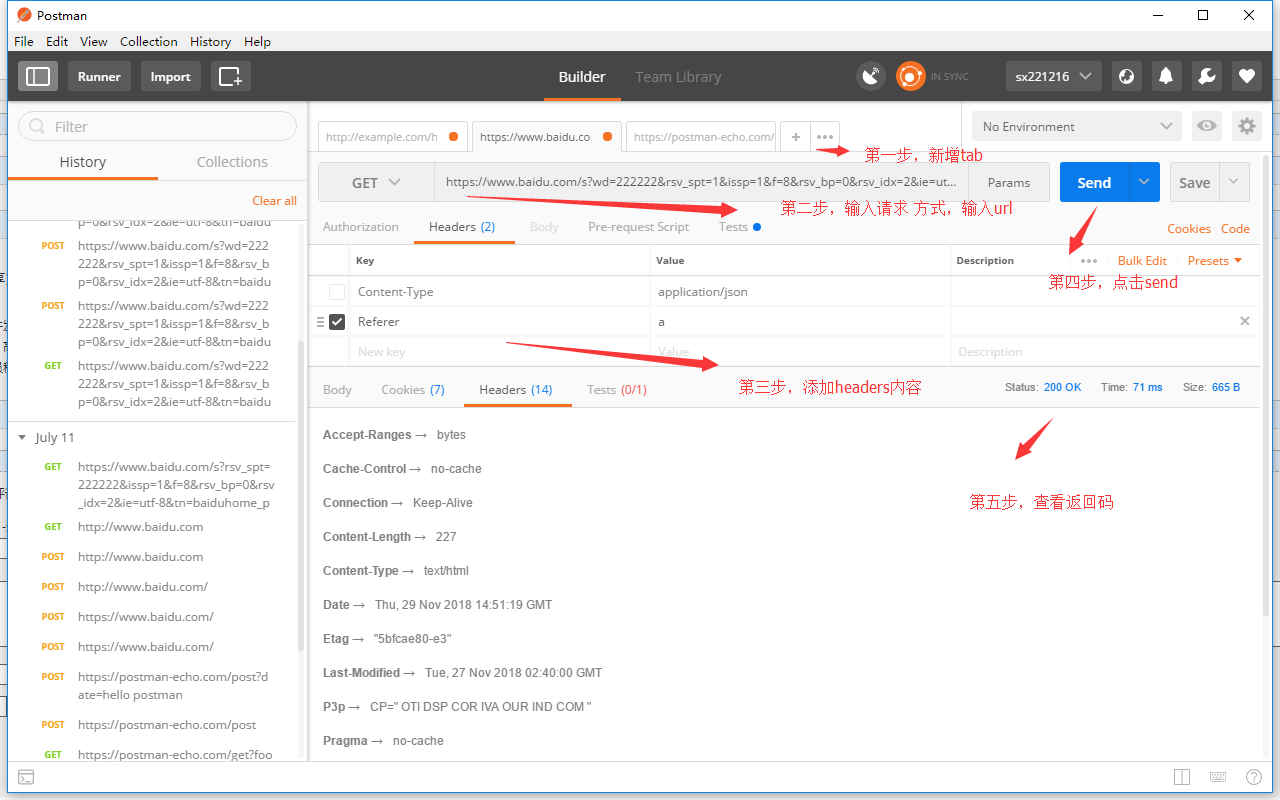
Task: Click the orange sync status icon
Action: click(910, 76)
